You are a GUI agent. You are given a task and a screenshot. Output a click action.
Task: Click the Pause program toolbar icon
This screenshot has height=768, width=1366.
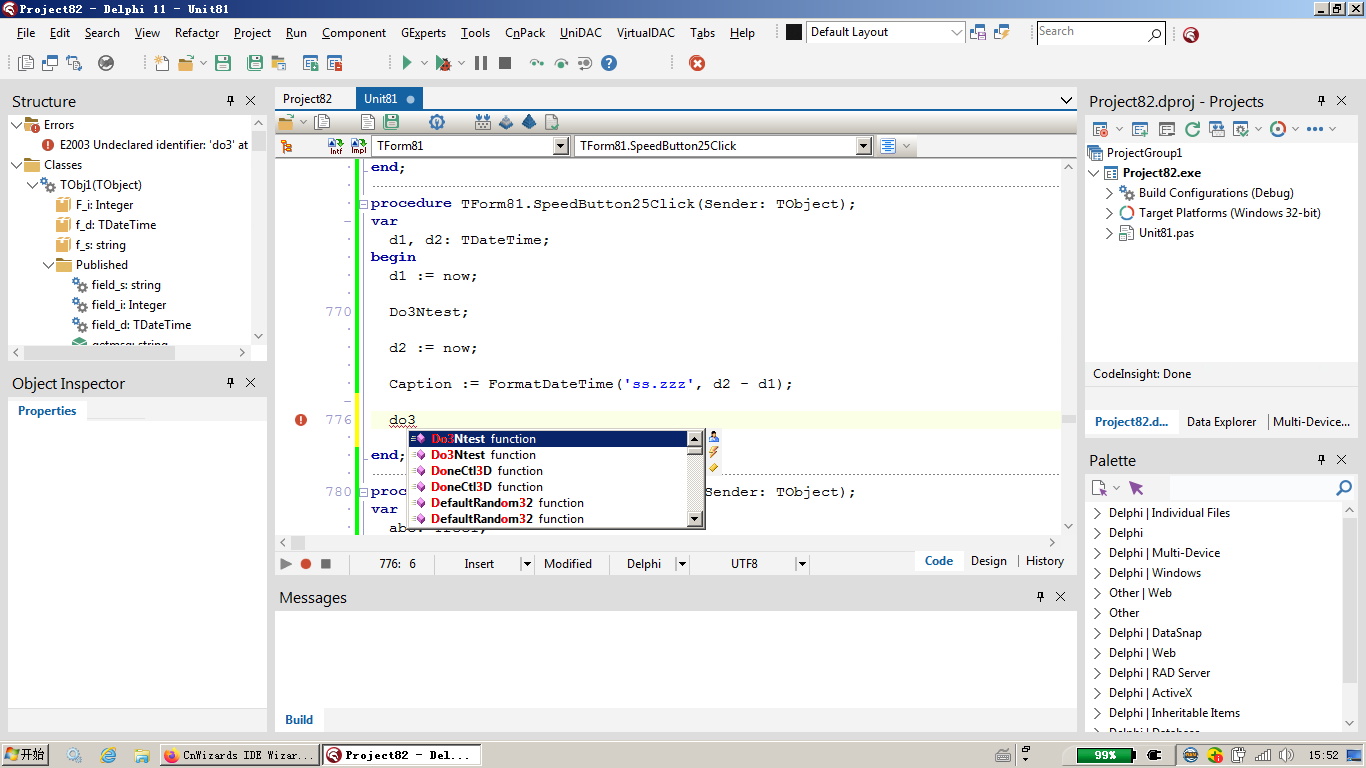click(481, 63)
